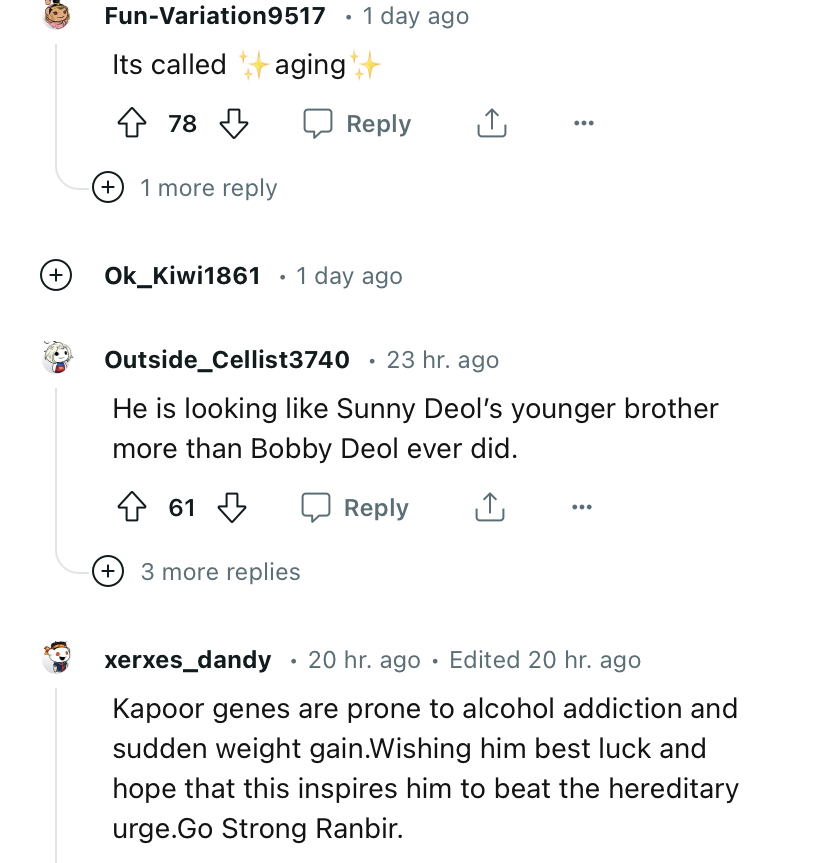Visit xerxes_dandy's profile via username

(x=188, y=660)
